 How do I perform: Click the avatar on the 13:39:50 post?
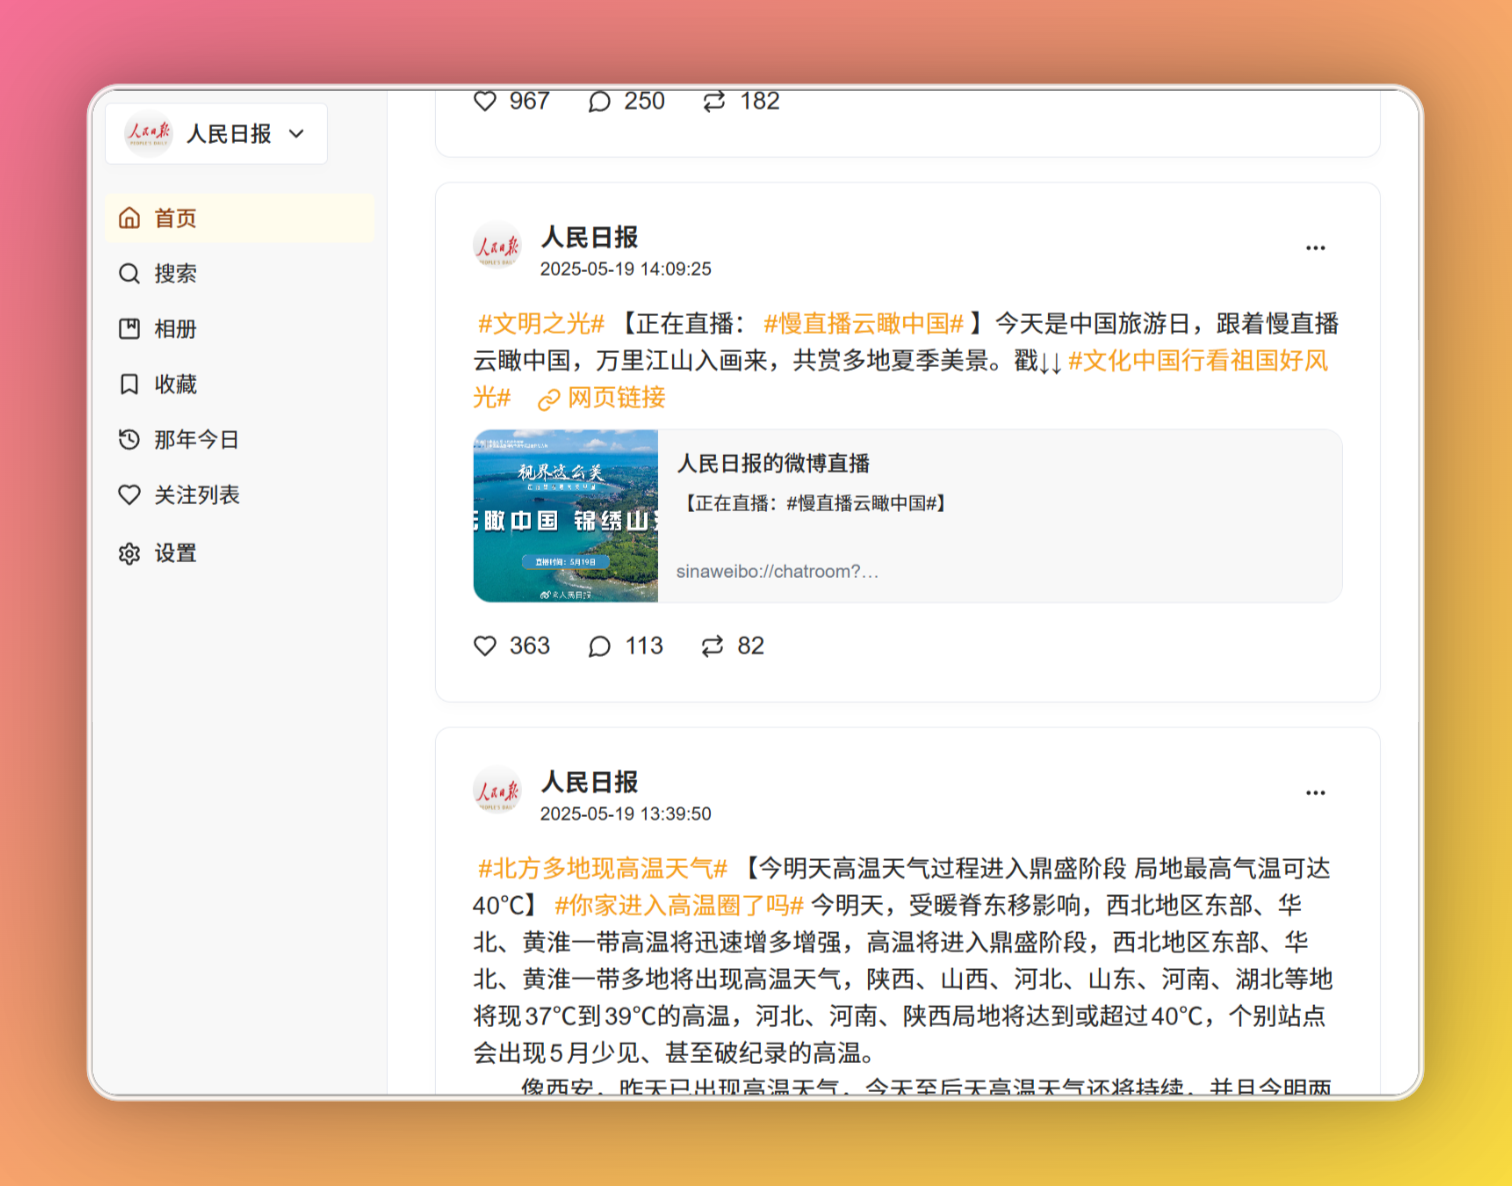pos(497,791)
